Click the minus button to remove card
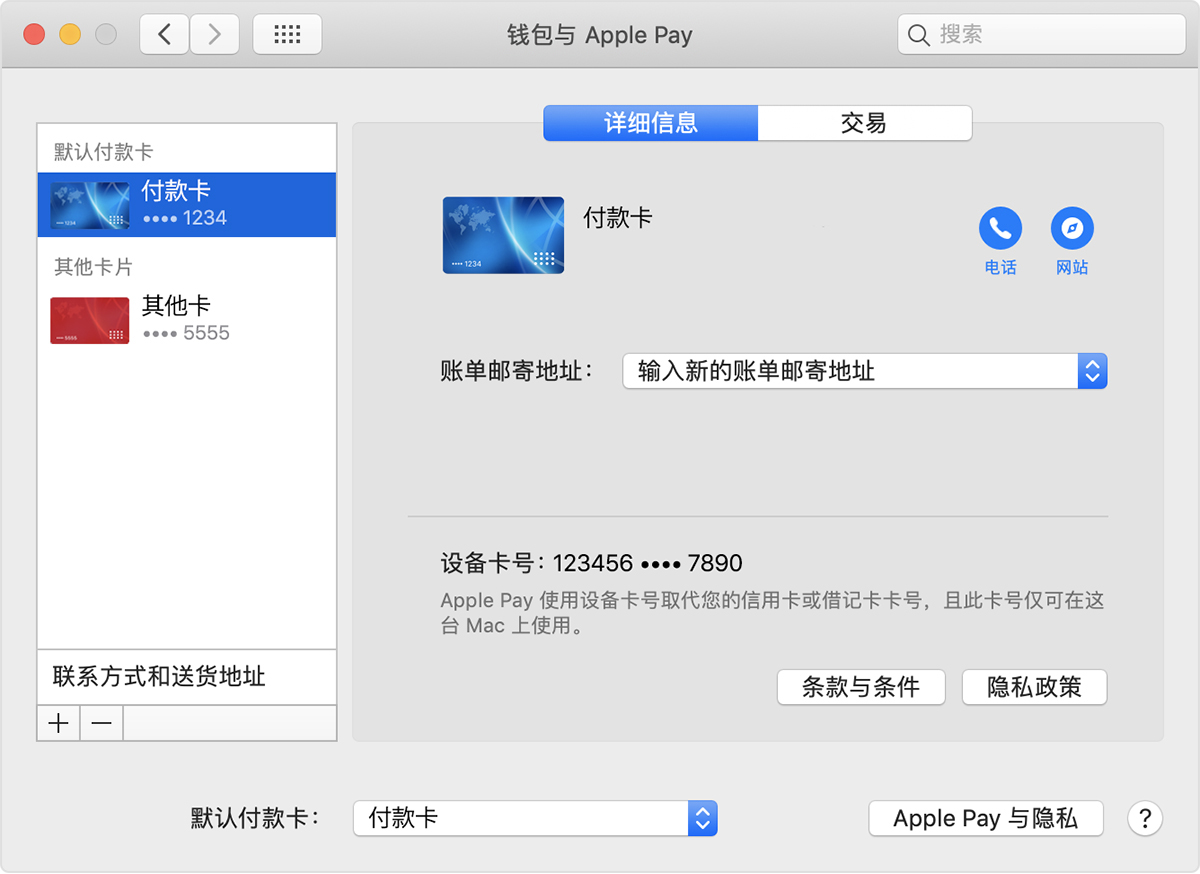The width and height of the screenshot is (1200, 874). 102,723
